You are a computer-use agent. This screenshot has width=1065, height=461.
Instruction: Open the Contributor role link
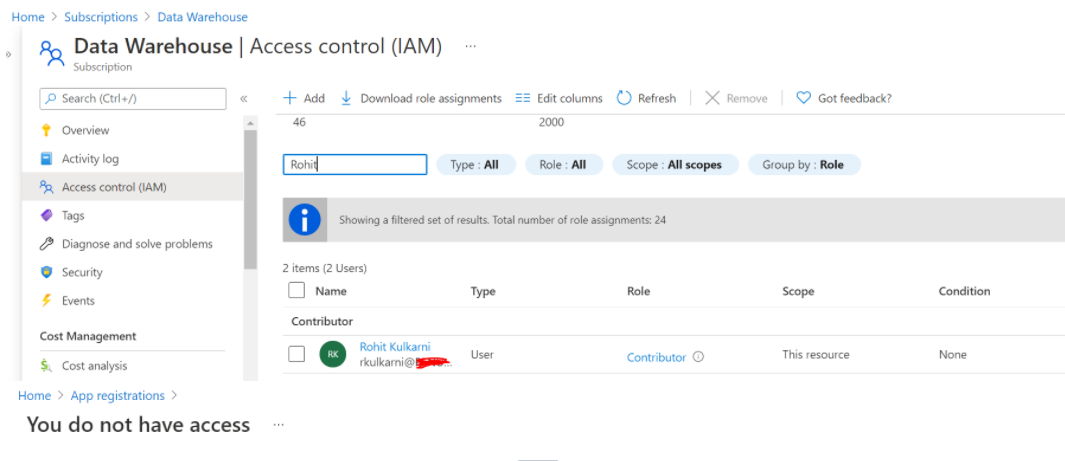656,357
